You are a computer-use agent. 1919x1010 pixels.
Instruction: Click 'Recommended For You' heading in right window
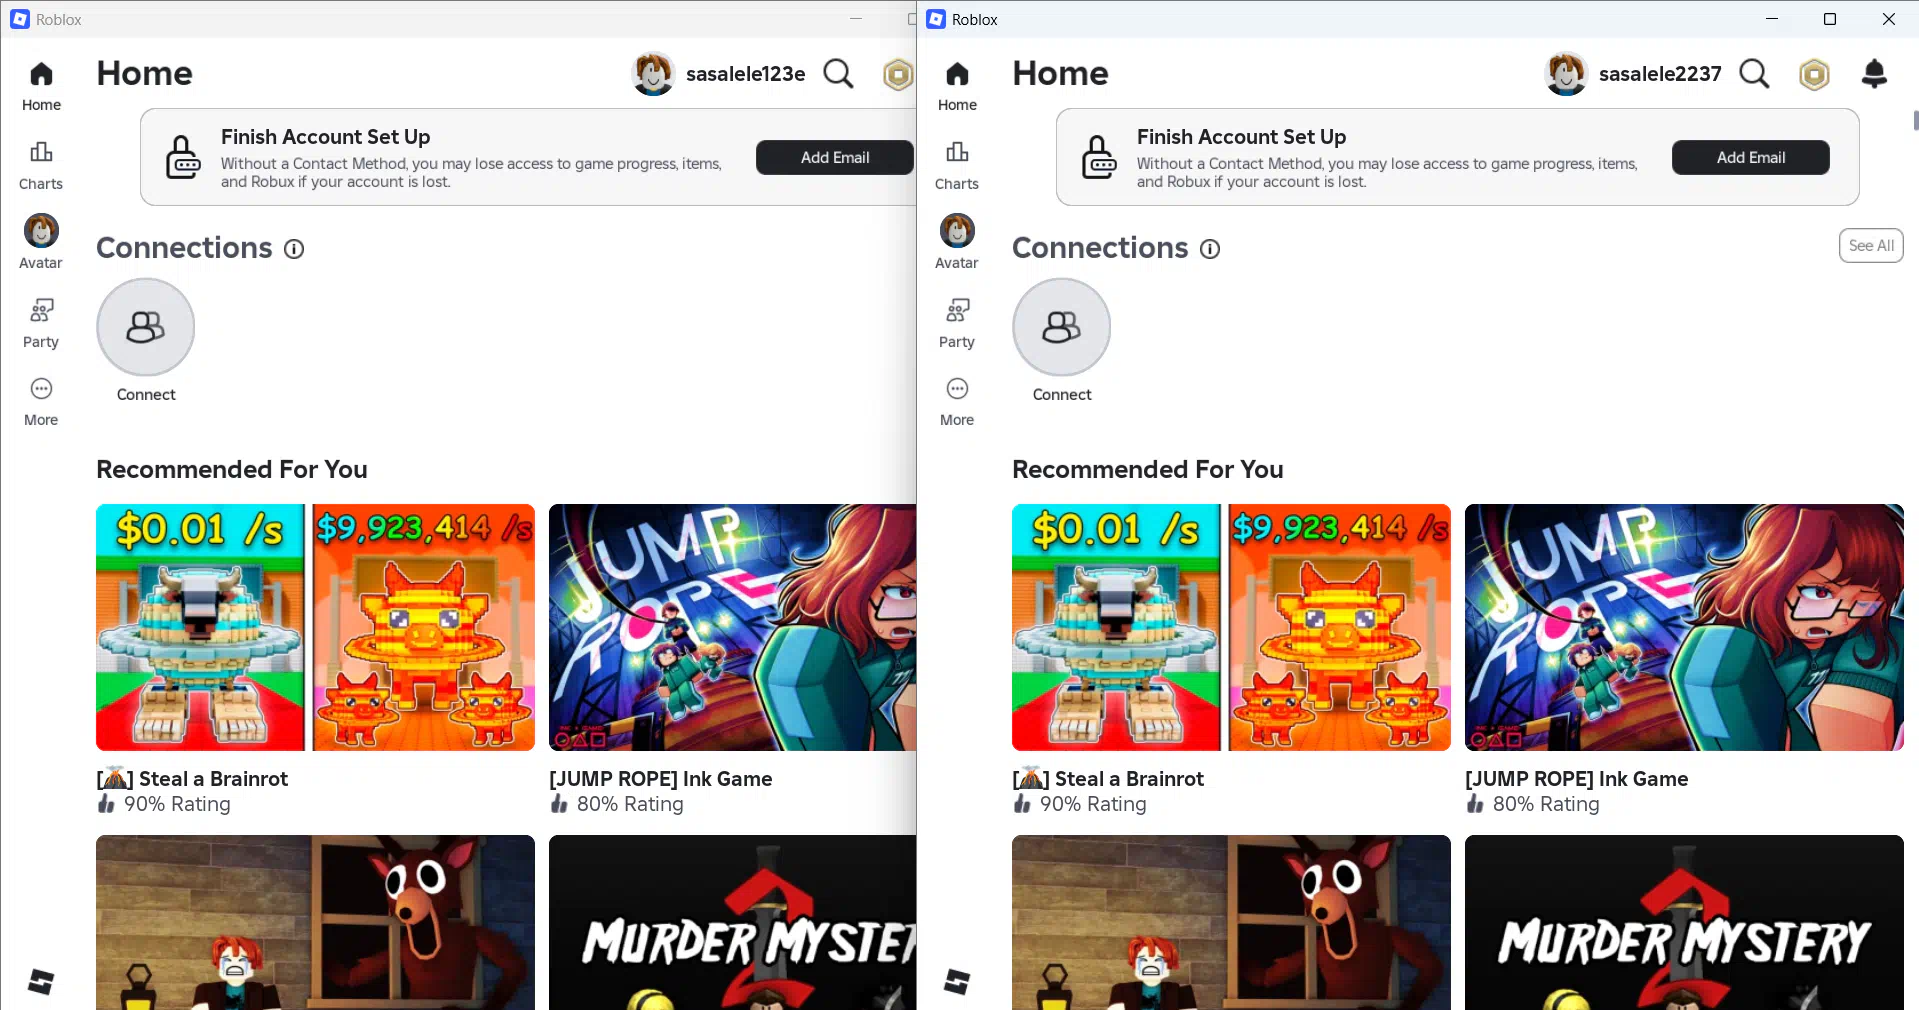coord(1147,470)
